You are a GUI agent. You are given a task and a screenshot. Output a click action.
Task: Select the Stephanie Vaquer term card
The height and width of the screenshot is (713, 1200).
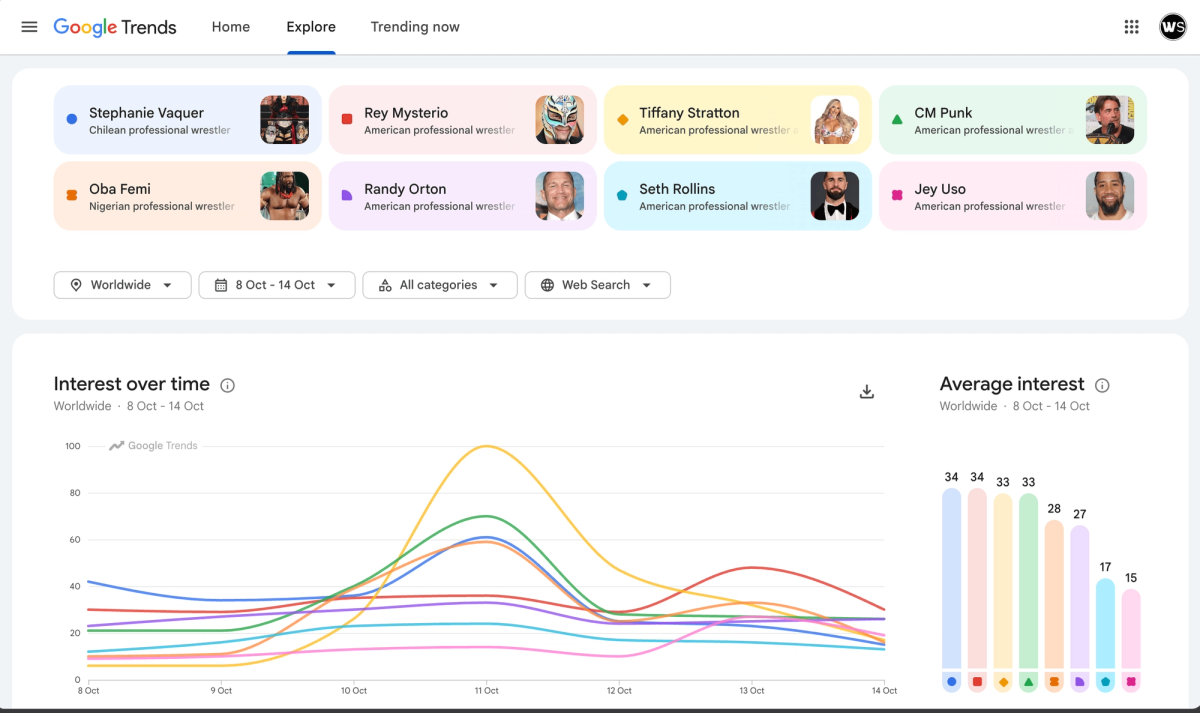188,120
